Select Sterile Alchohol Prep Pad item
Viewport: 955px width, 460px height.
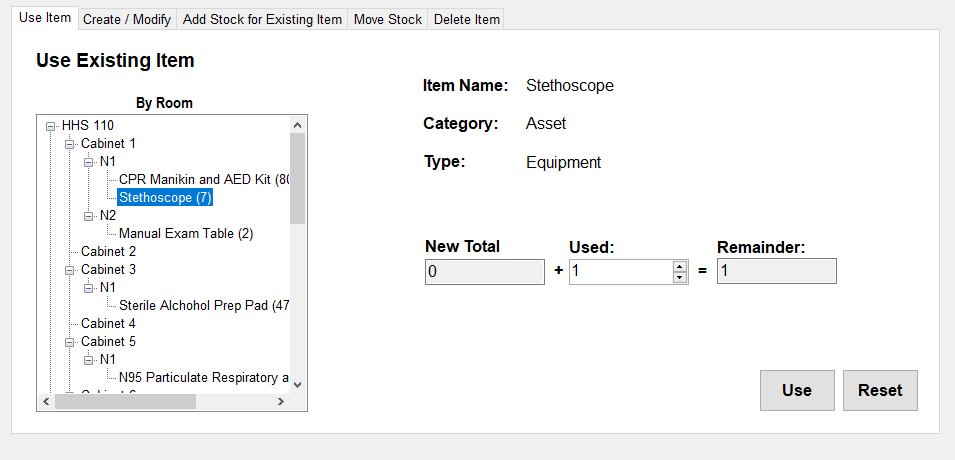pyautogui.click(x=204, y=305)
